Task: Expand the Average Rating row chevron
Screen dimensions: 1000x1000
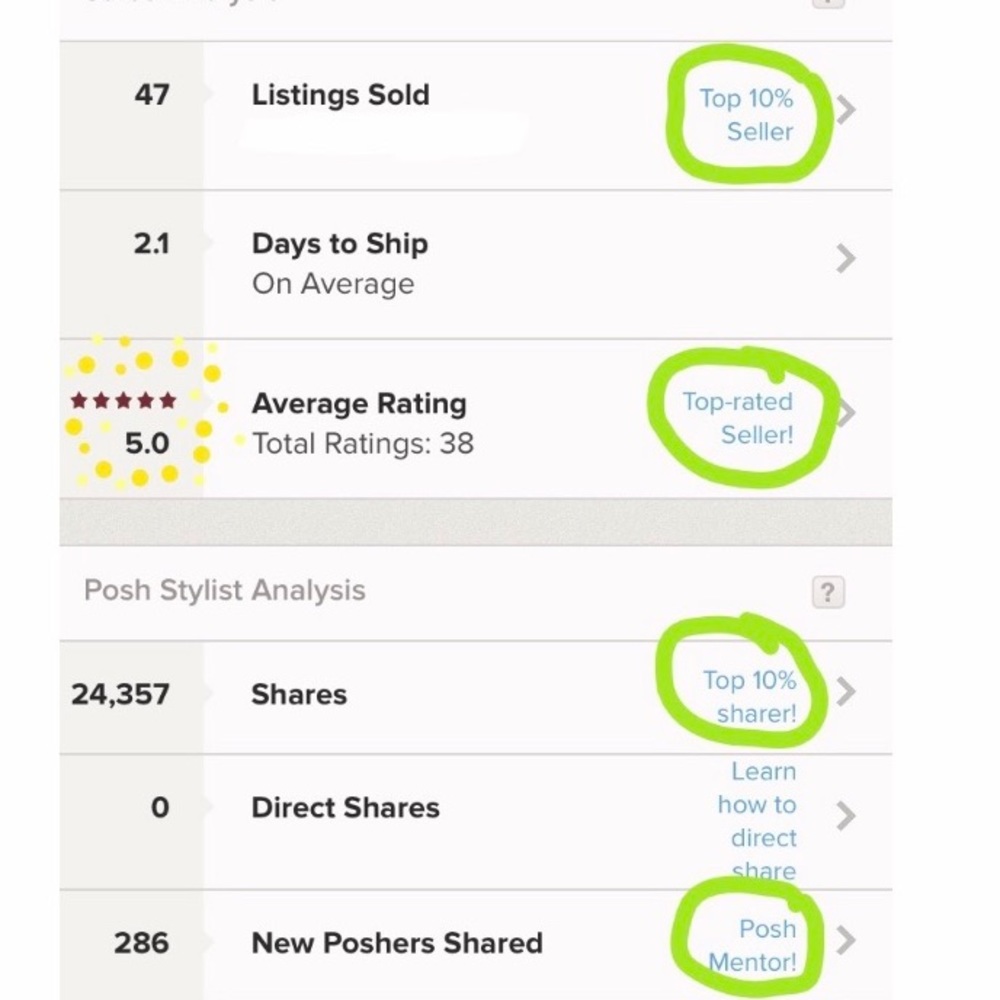Action: coord(847,412)
